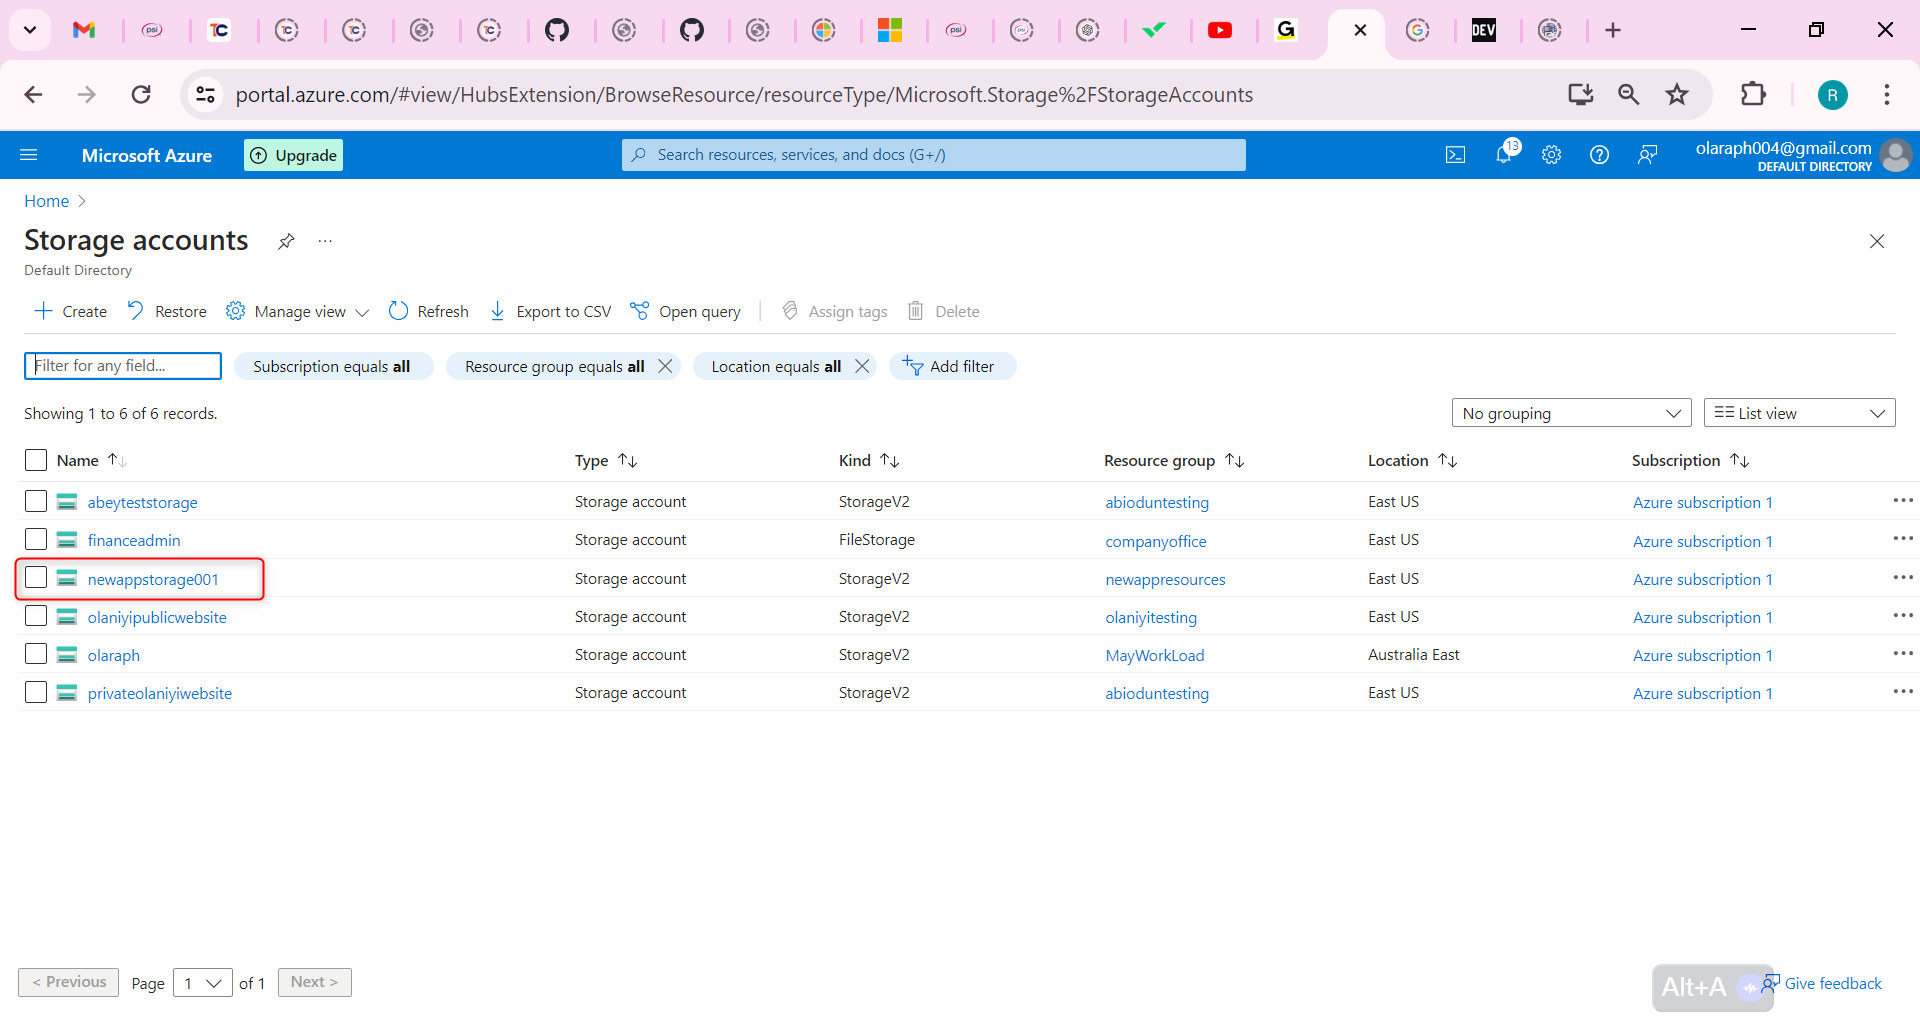The height and width of the screenshot is (1020, 1920).
Task: Focus the Filter for any field box
Action: click(123, 366)
